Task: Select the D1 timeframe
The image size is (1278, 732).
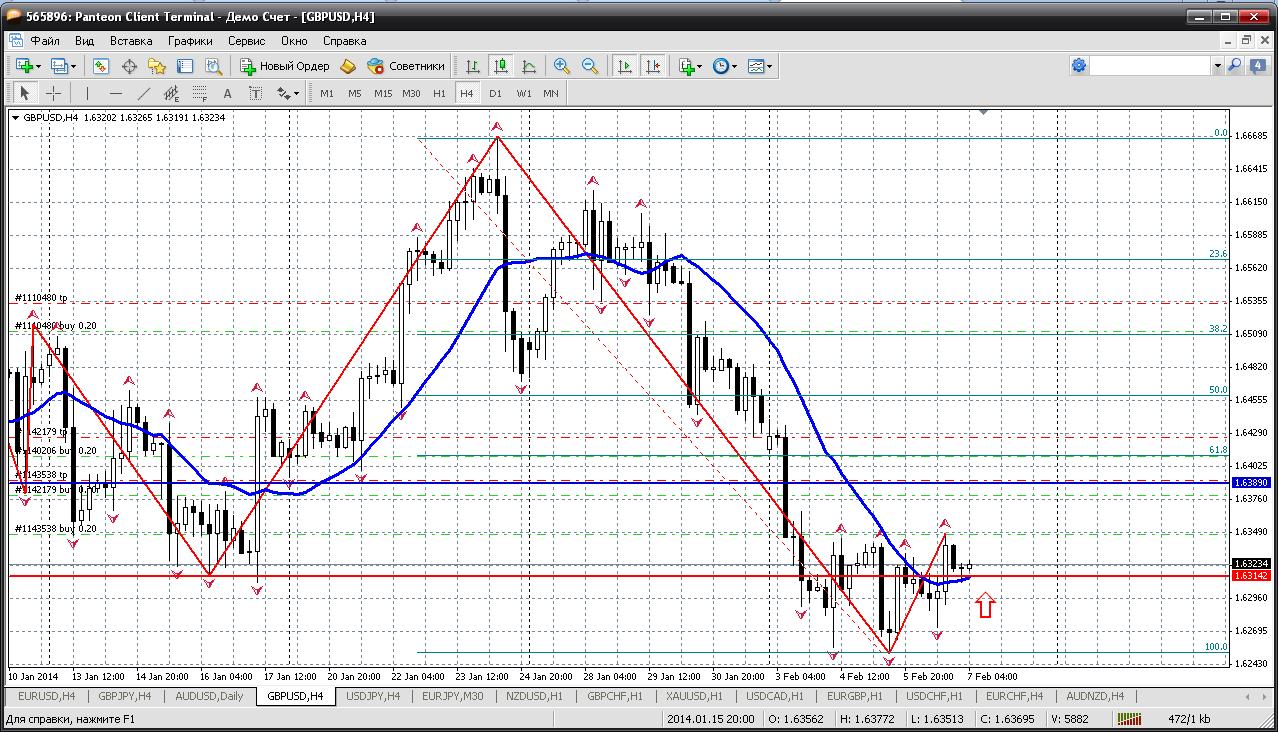Action: click(495, 93)
